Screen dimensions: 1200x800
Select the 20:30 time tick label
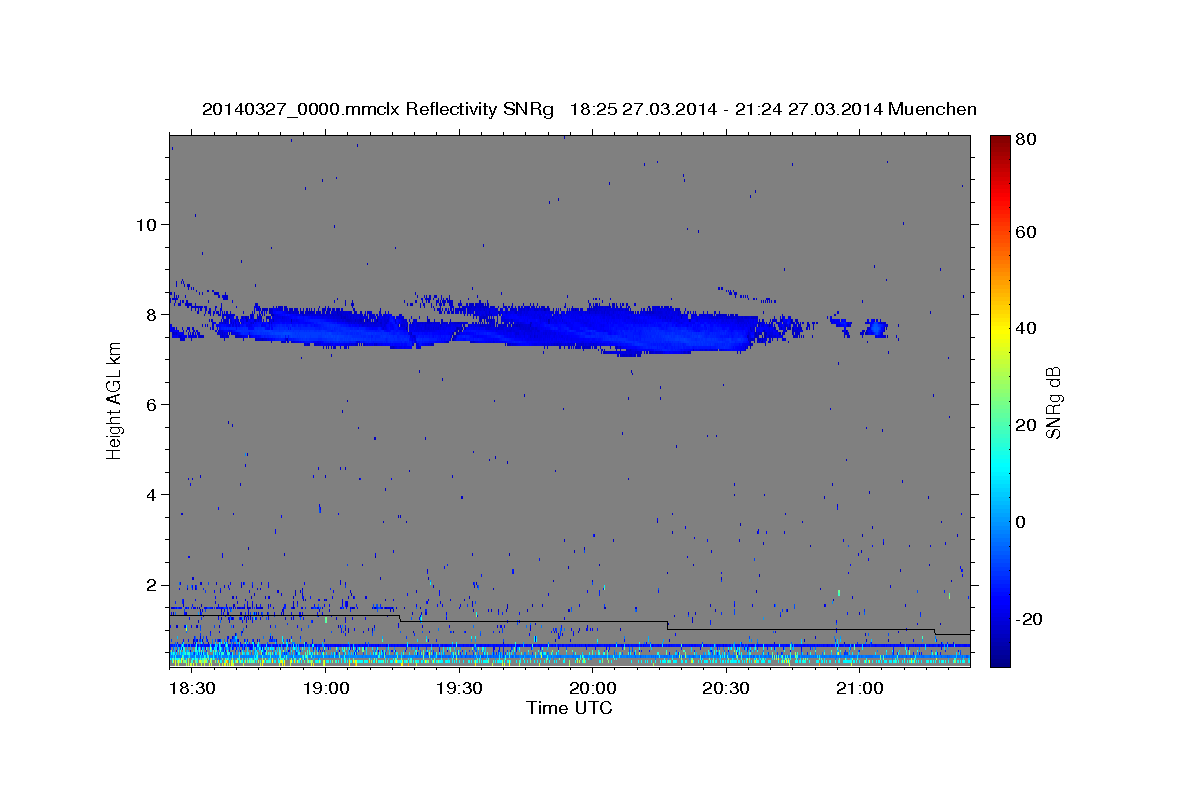coord(726,689)
